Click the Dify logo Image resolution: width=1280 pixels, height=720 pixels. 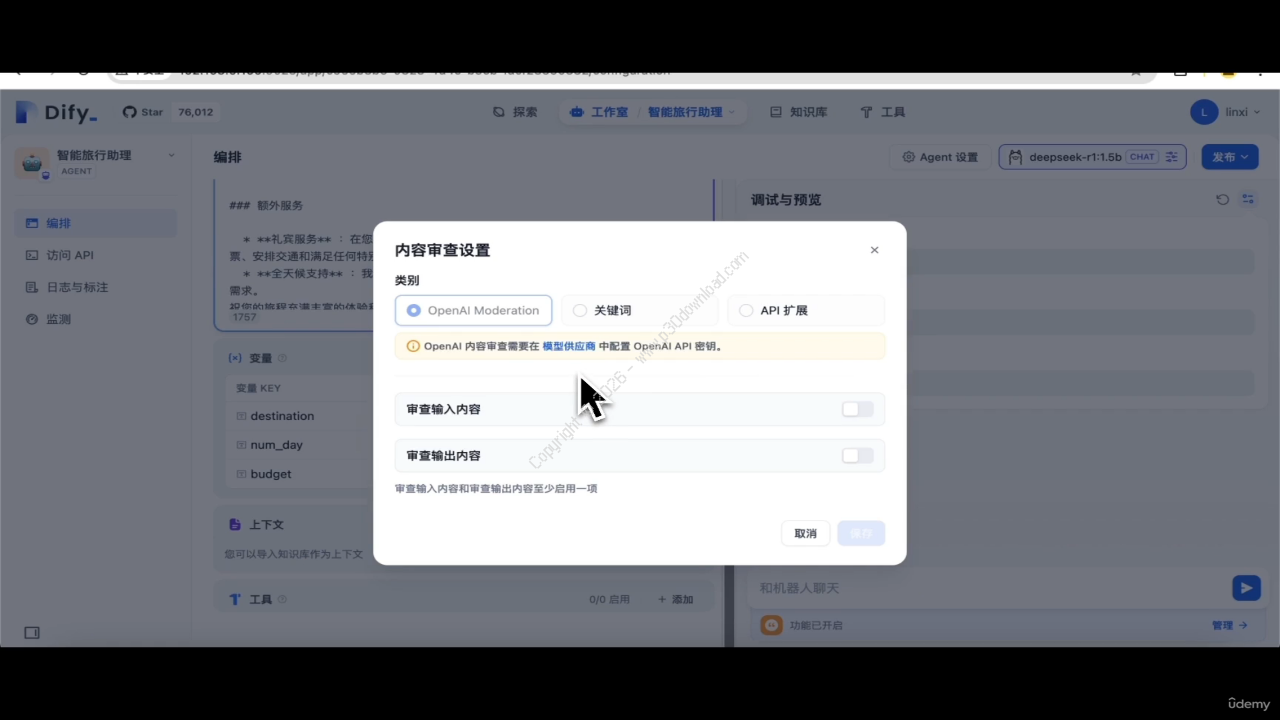(x=57, y=112)
